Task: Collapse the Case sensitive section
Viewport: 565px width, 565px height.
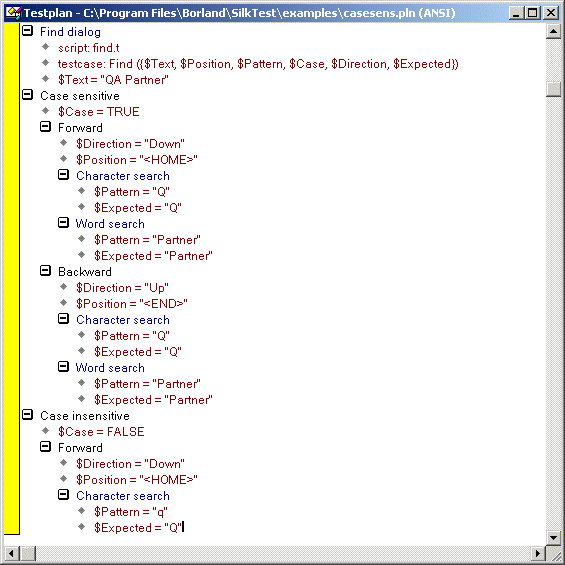Action: click(27, 95)
